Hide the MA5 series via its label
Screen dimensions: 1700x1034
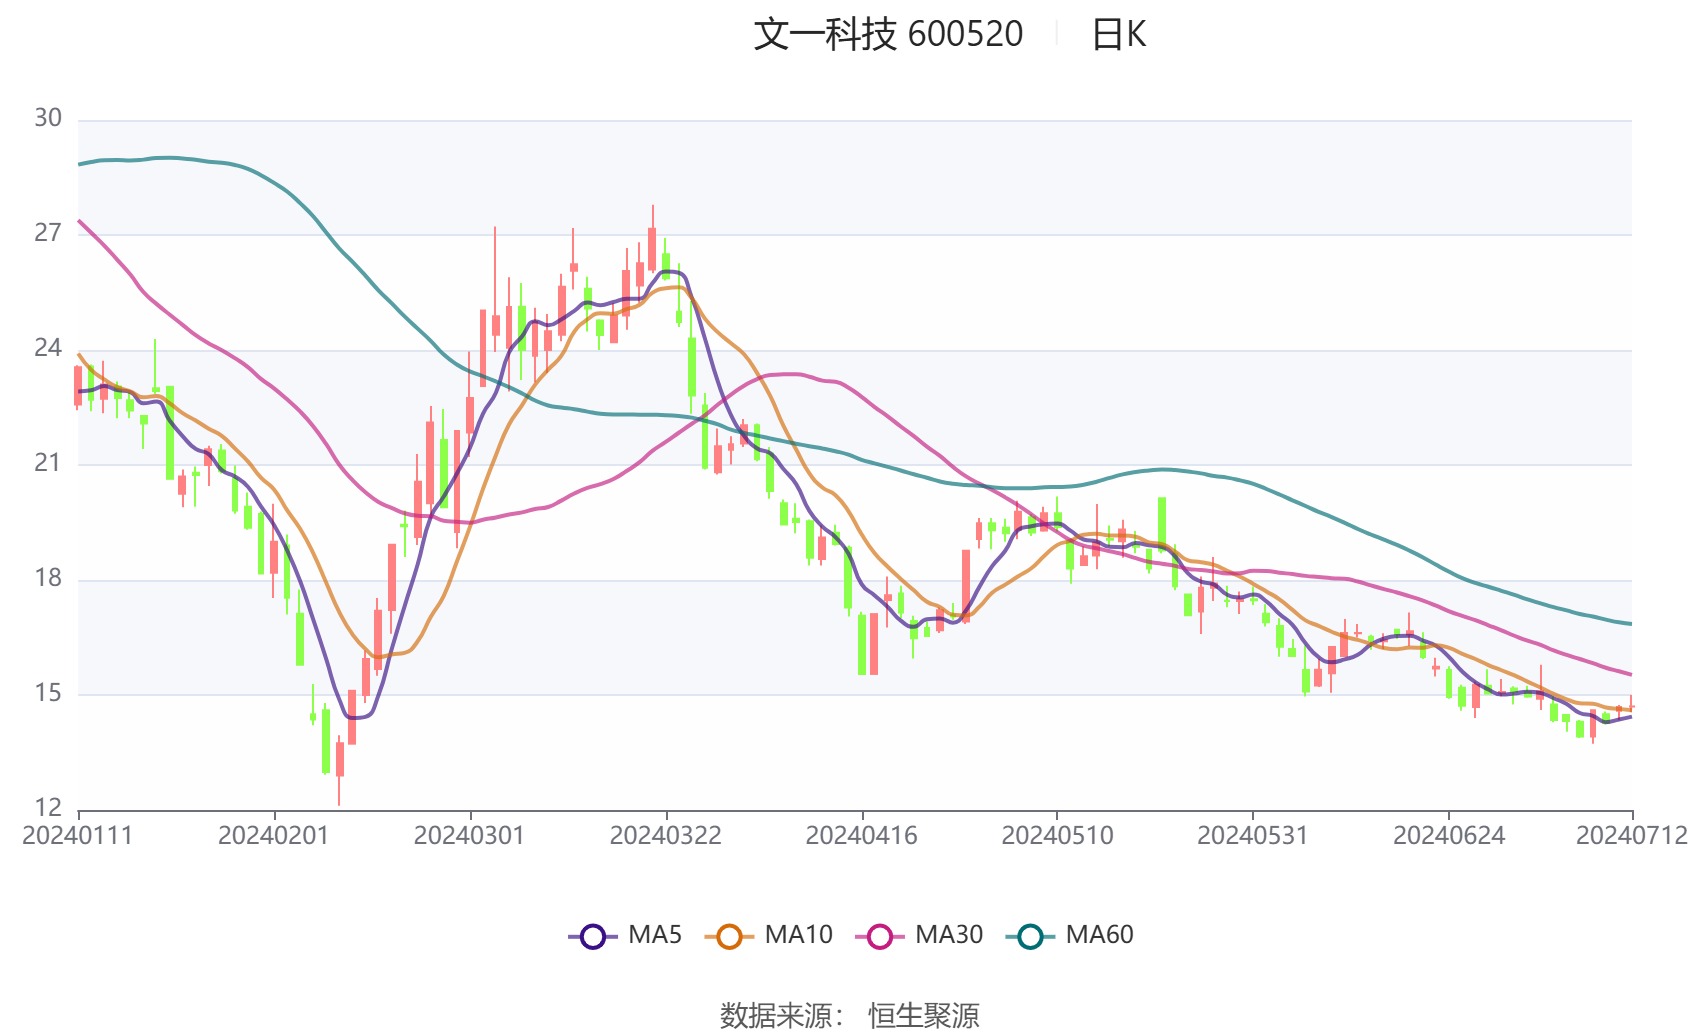click(655, 935)
